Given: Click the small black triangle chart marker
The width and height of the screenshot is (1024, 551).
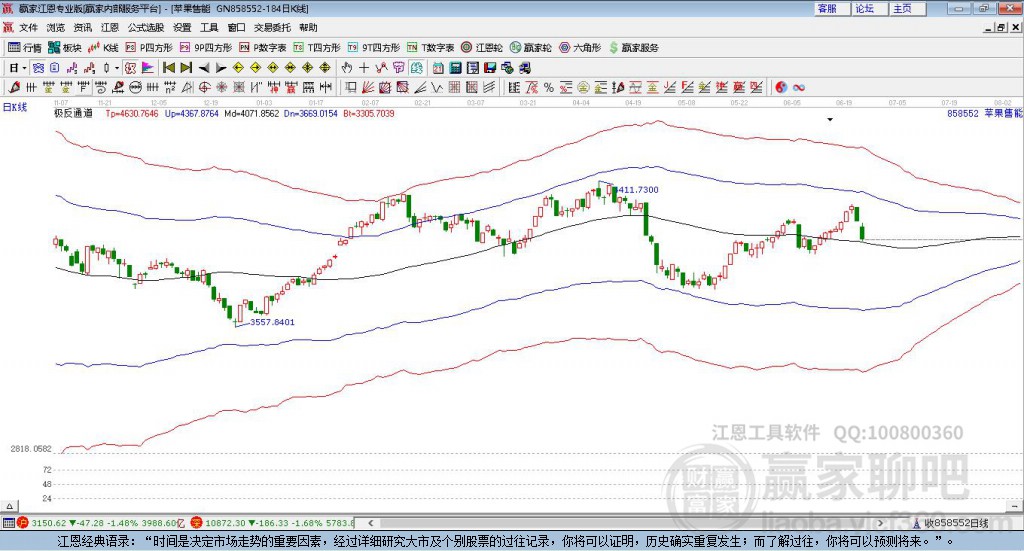Looking at the screenshot, I should [x=830, y=119].
